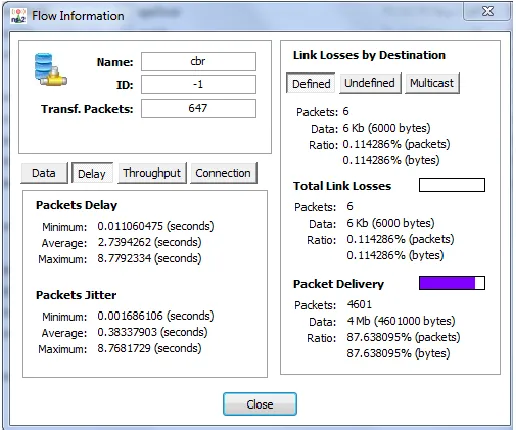Switch to the Data tab
The image size is (516, 430).
click(x=44, y=173)
